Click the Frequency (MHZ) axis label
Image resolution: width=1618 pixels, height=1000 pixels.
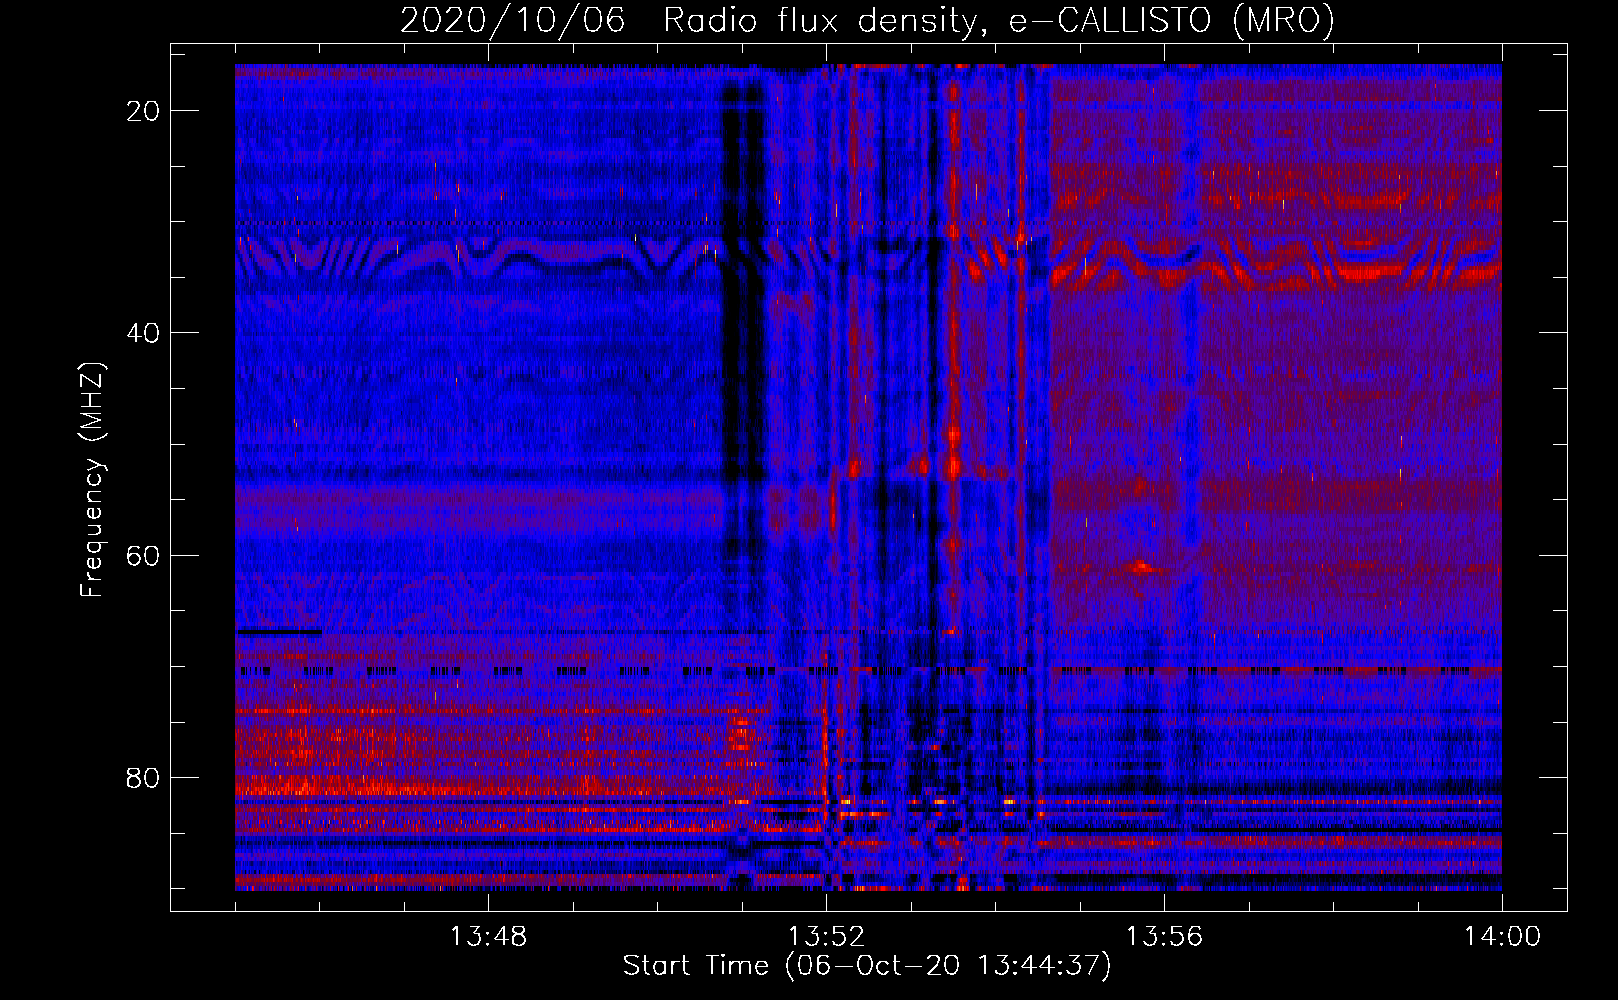pyautogui.click(x=91, y=480)
